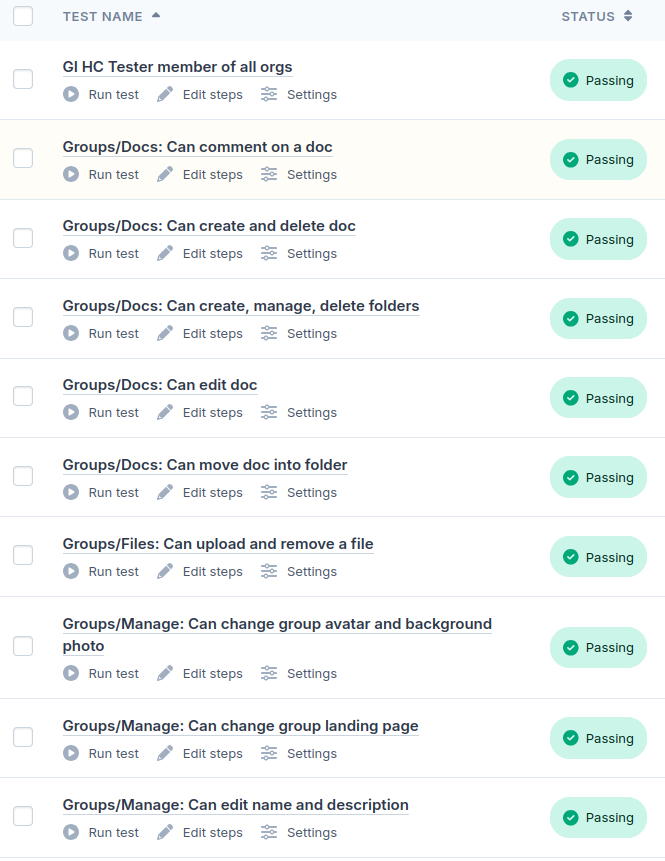The image size is (665, 861).
Task: Click the play icon for Can create and delete doc
Action: tap(71, 253)
